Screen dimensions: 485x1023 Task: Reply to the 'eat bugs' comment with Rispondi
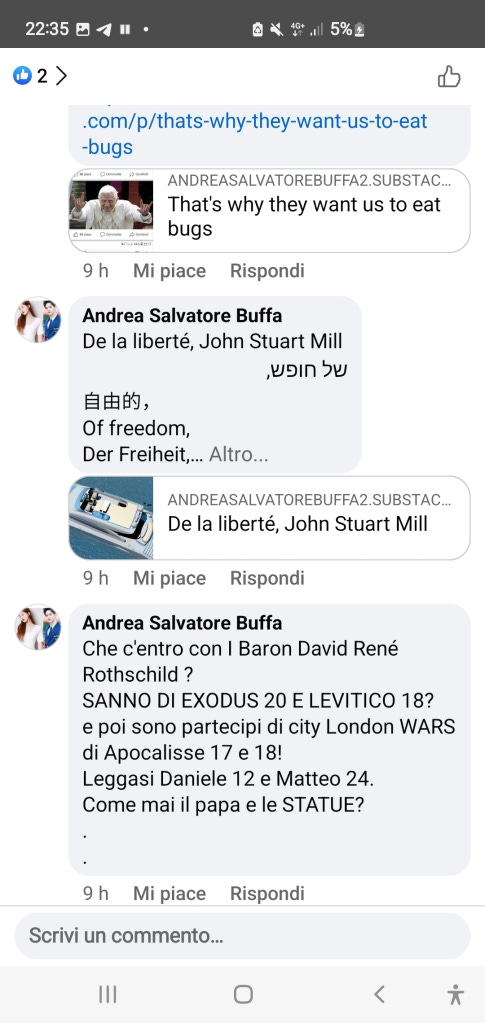pyautogui.click(x=267, y=271)
